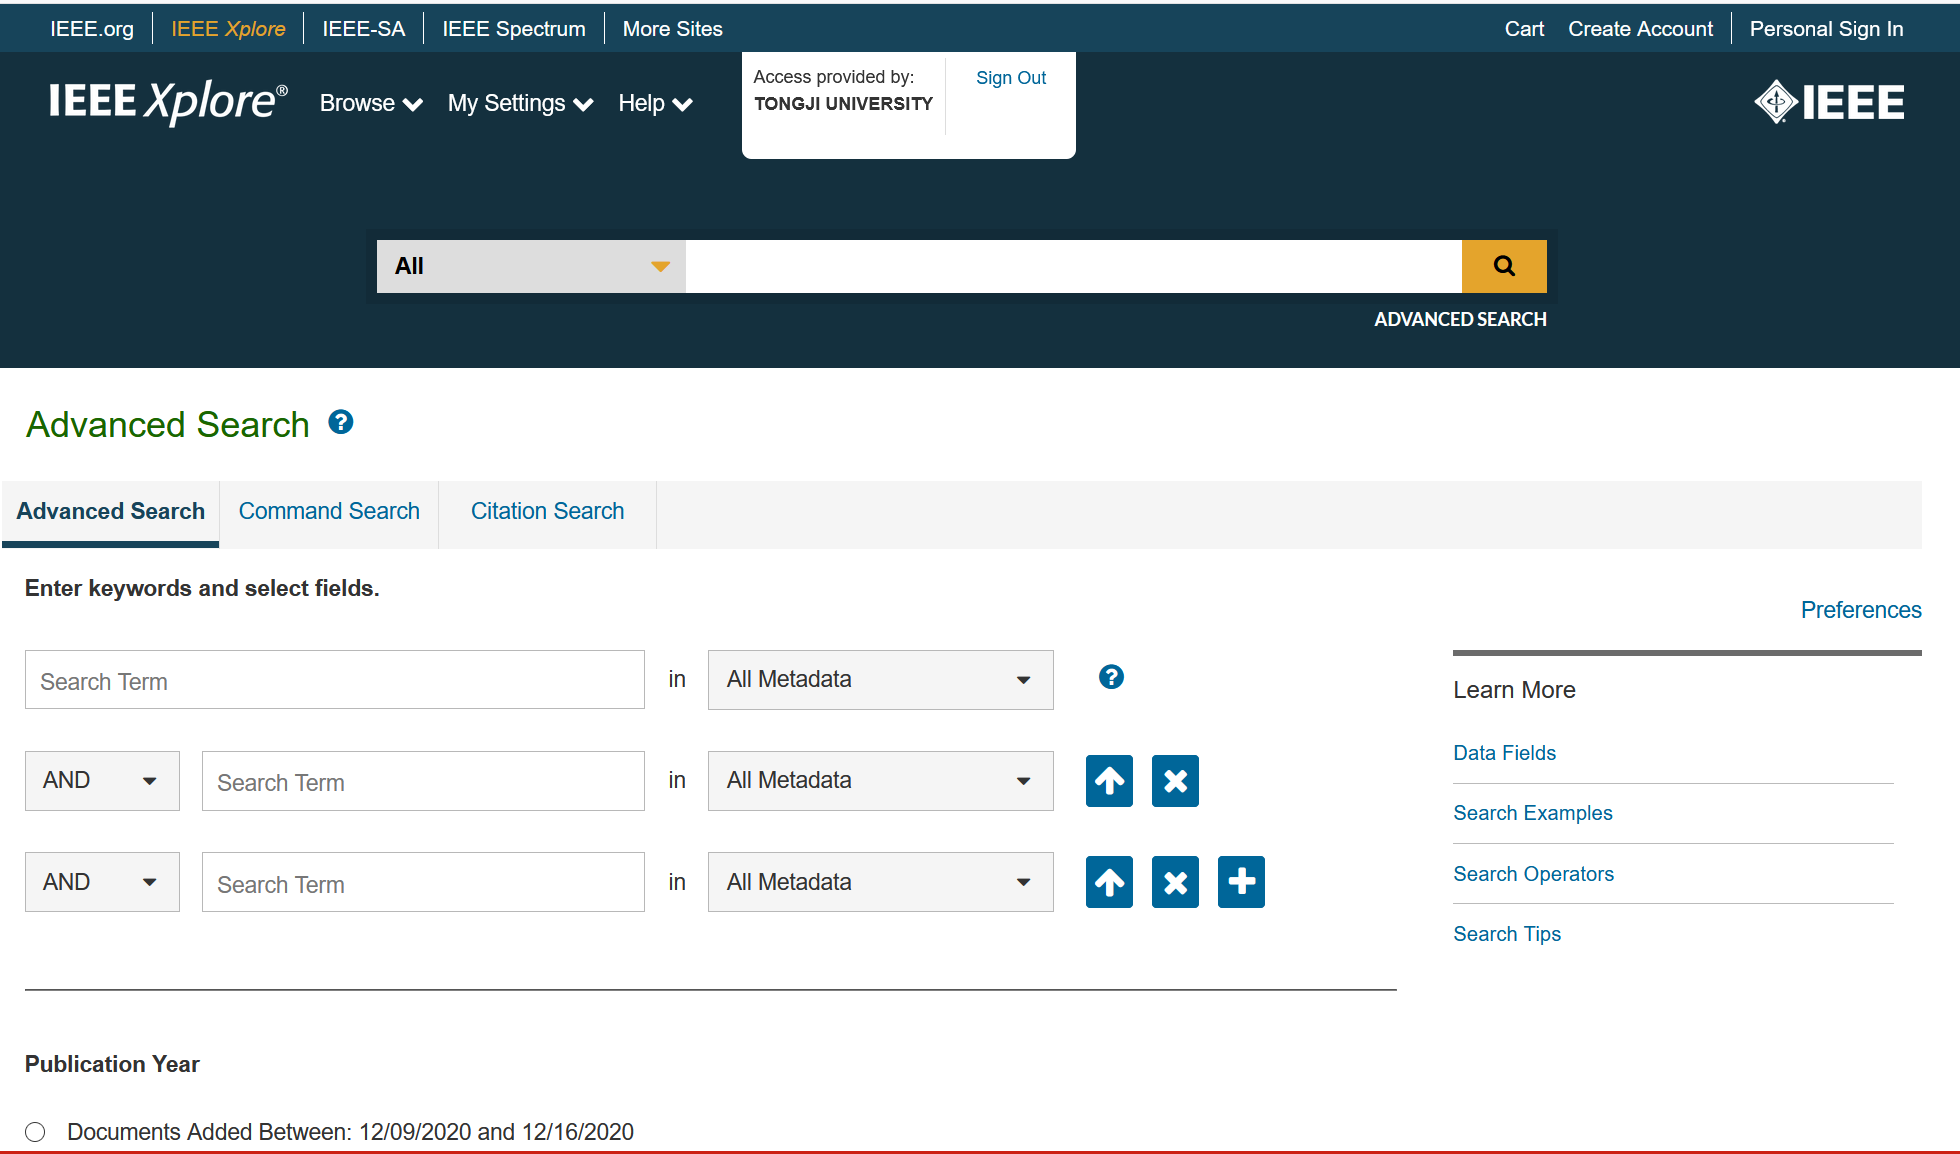Viewport: 1960px width, 1154px height.
Task: Open IEEE Xplore top bar link
Action: click(228, 29)
